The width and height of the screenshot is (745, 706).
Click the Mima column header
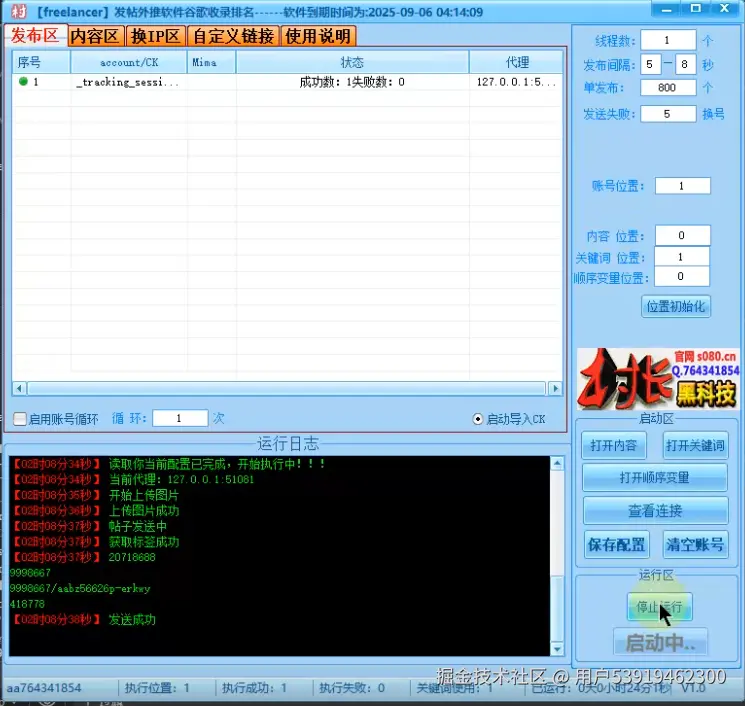211,62
